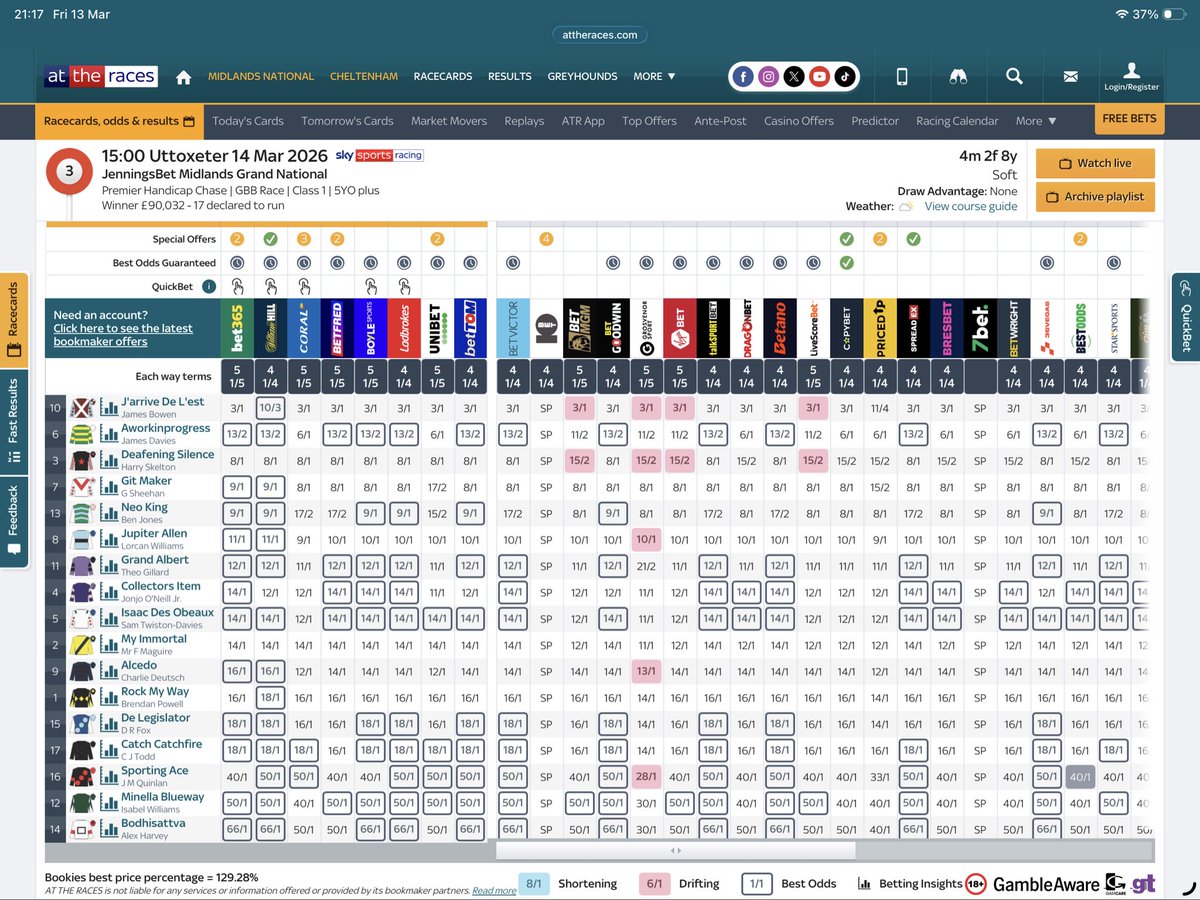
Task: Open Jupiter Allen horse link
Action: pos(154,533)
